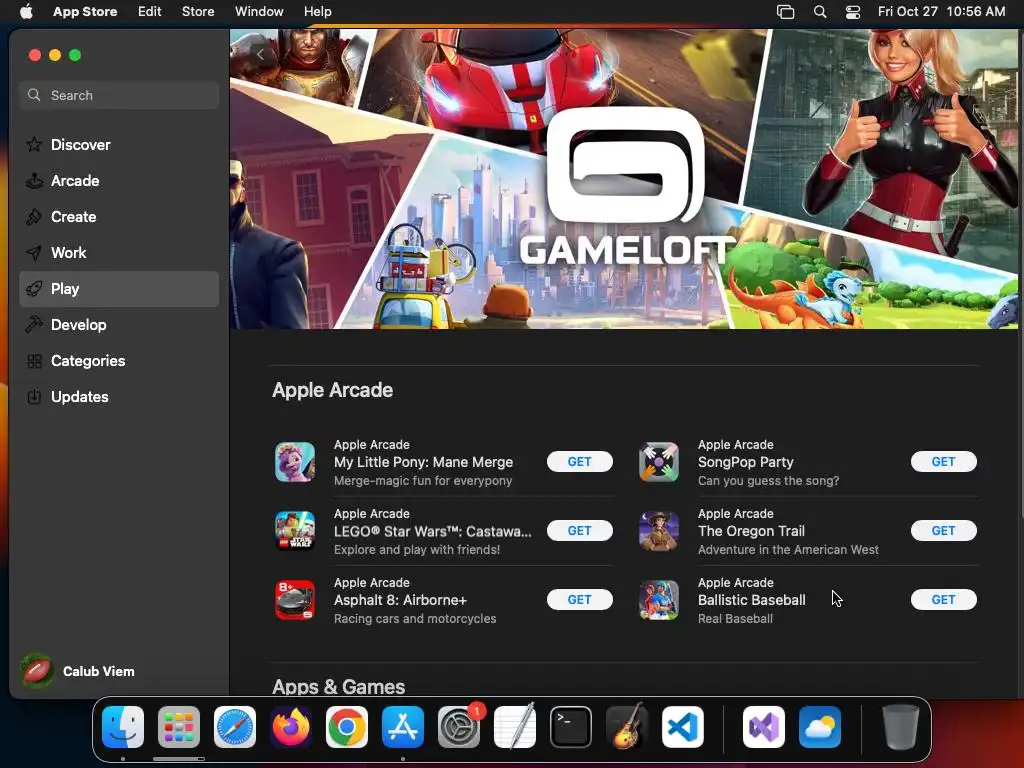
Task: Open the Edit menu
Action: (150, 11)
